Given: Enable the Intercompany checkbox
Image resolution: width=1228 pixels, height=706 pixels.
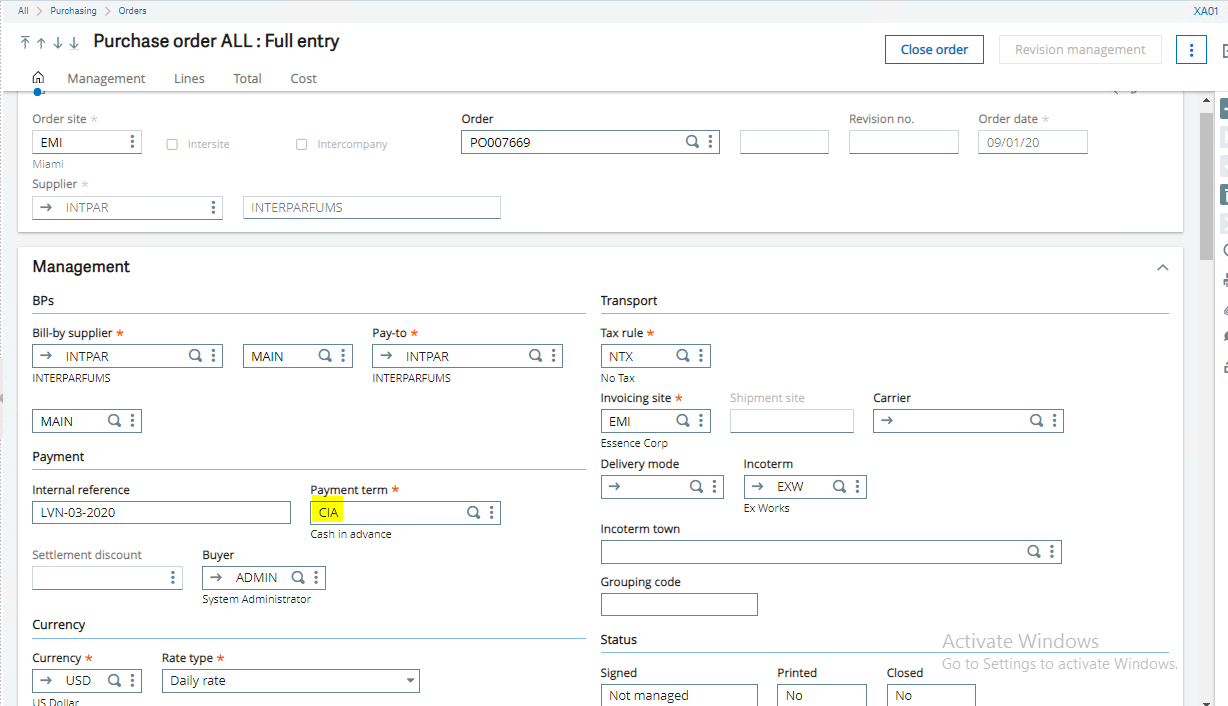Looking at the screenshot, I should (x=301, y=144).
